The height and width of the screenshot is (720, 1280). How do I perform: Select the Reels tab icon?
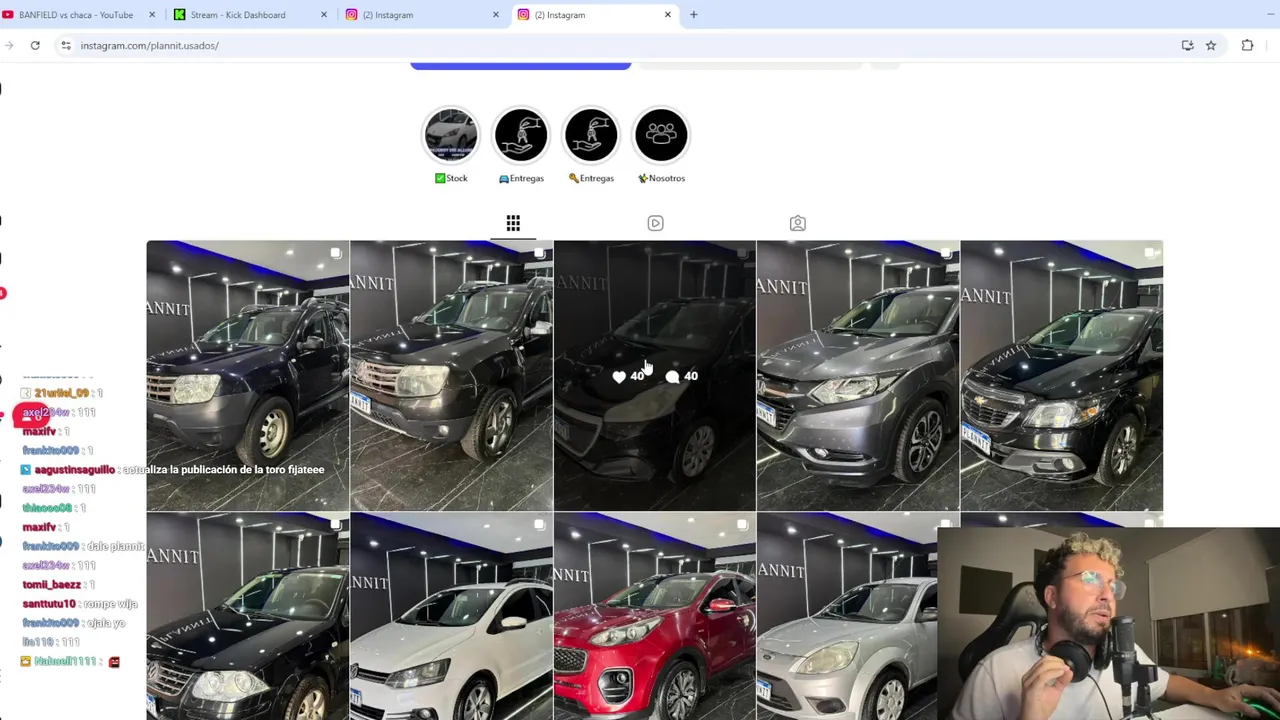(655, 223)
